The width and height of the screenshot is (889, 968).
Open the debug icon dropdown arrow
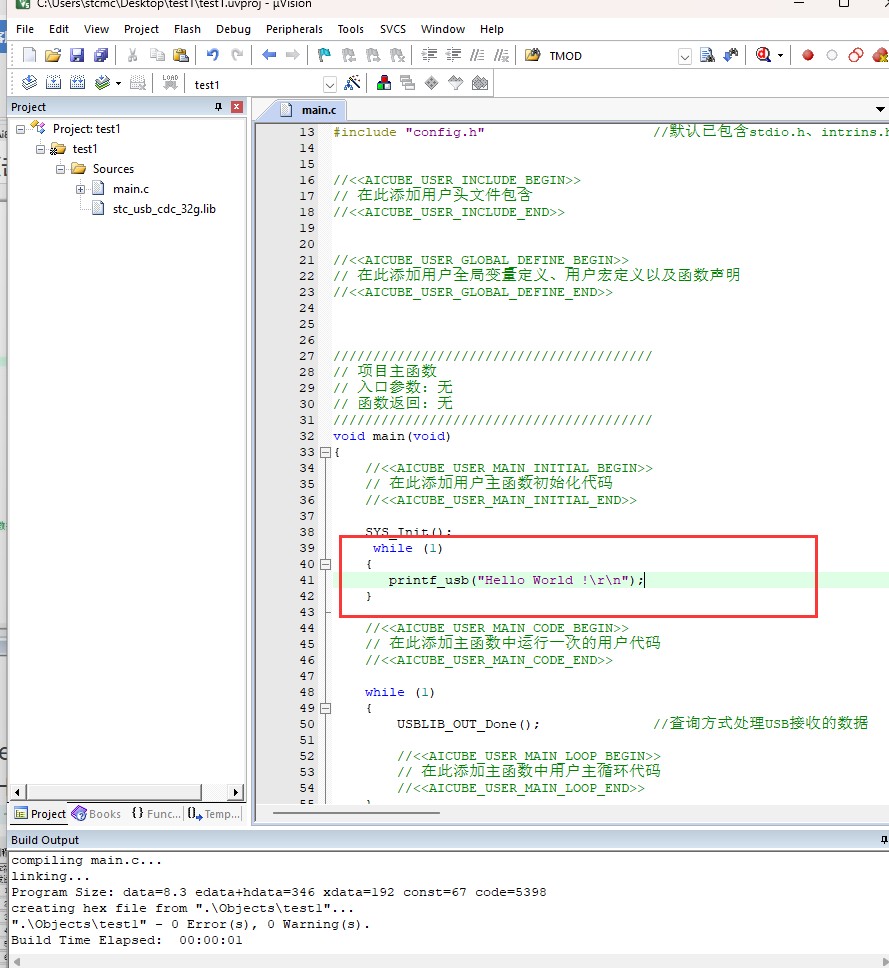[780, 56]
